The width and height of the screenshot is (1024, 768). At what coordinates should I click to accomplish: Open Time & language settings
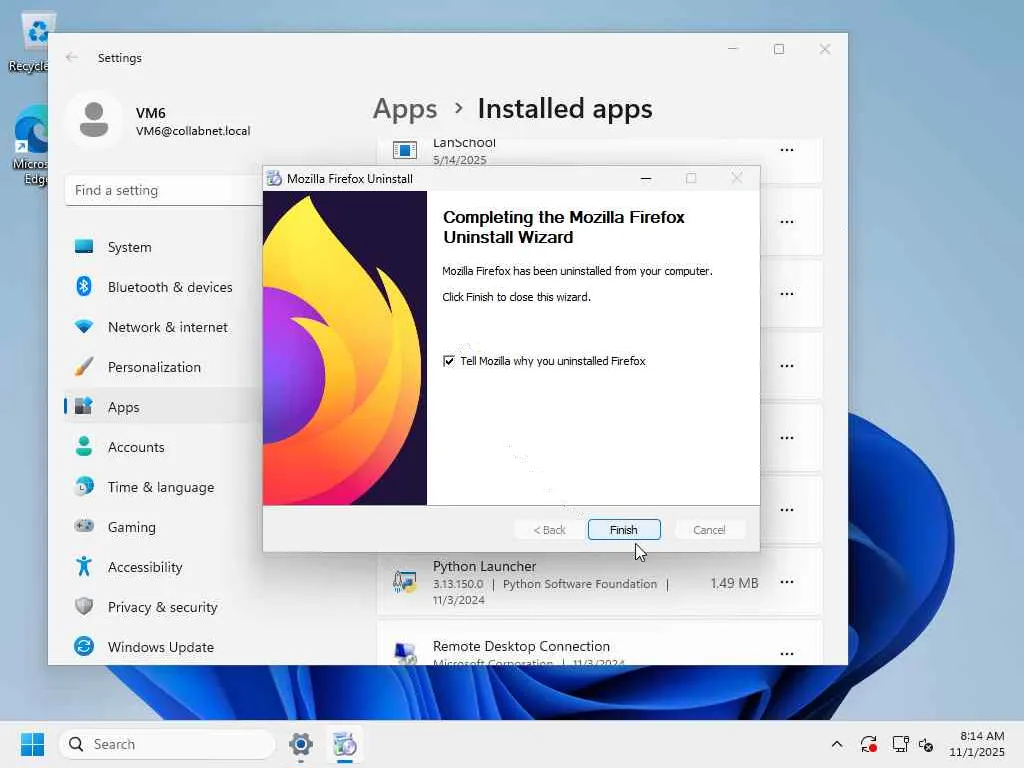tap(162, 487)
